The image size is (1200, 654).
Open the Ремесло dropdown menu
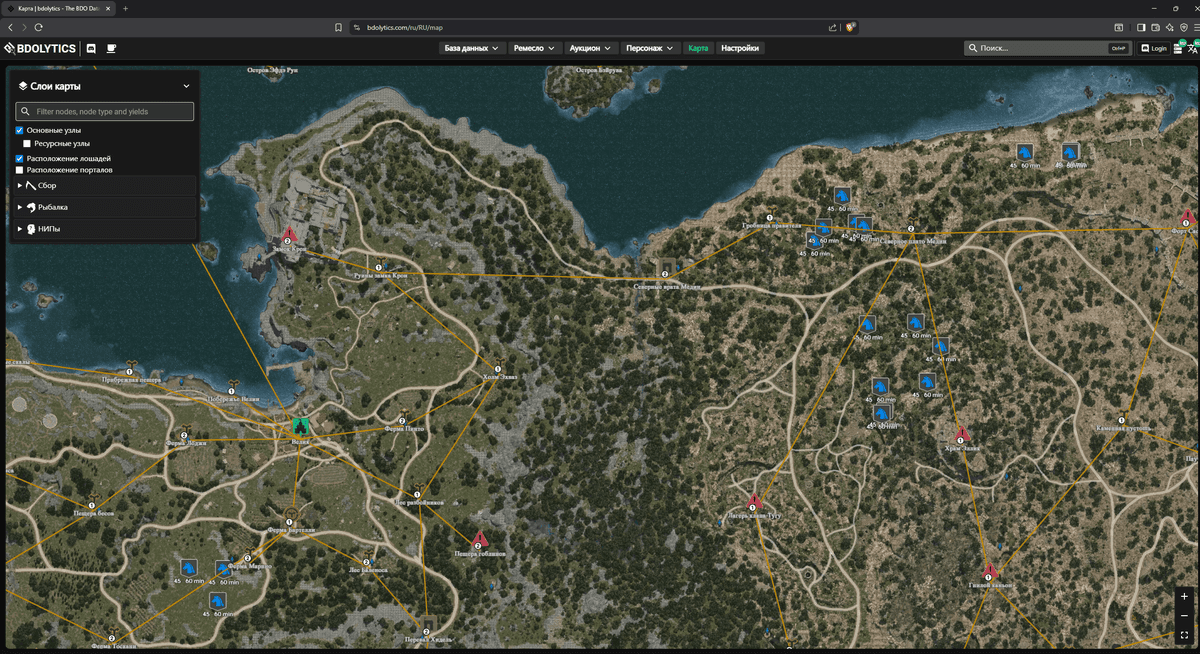(x=535, y=48)
